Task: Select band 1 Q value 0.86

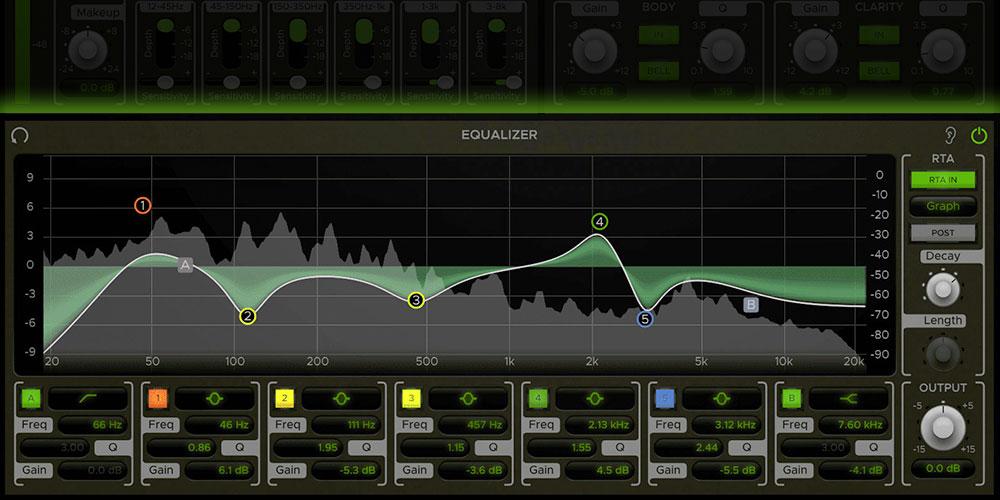Action: (x=182, y=448)
